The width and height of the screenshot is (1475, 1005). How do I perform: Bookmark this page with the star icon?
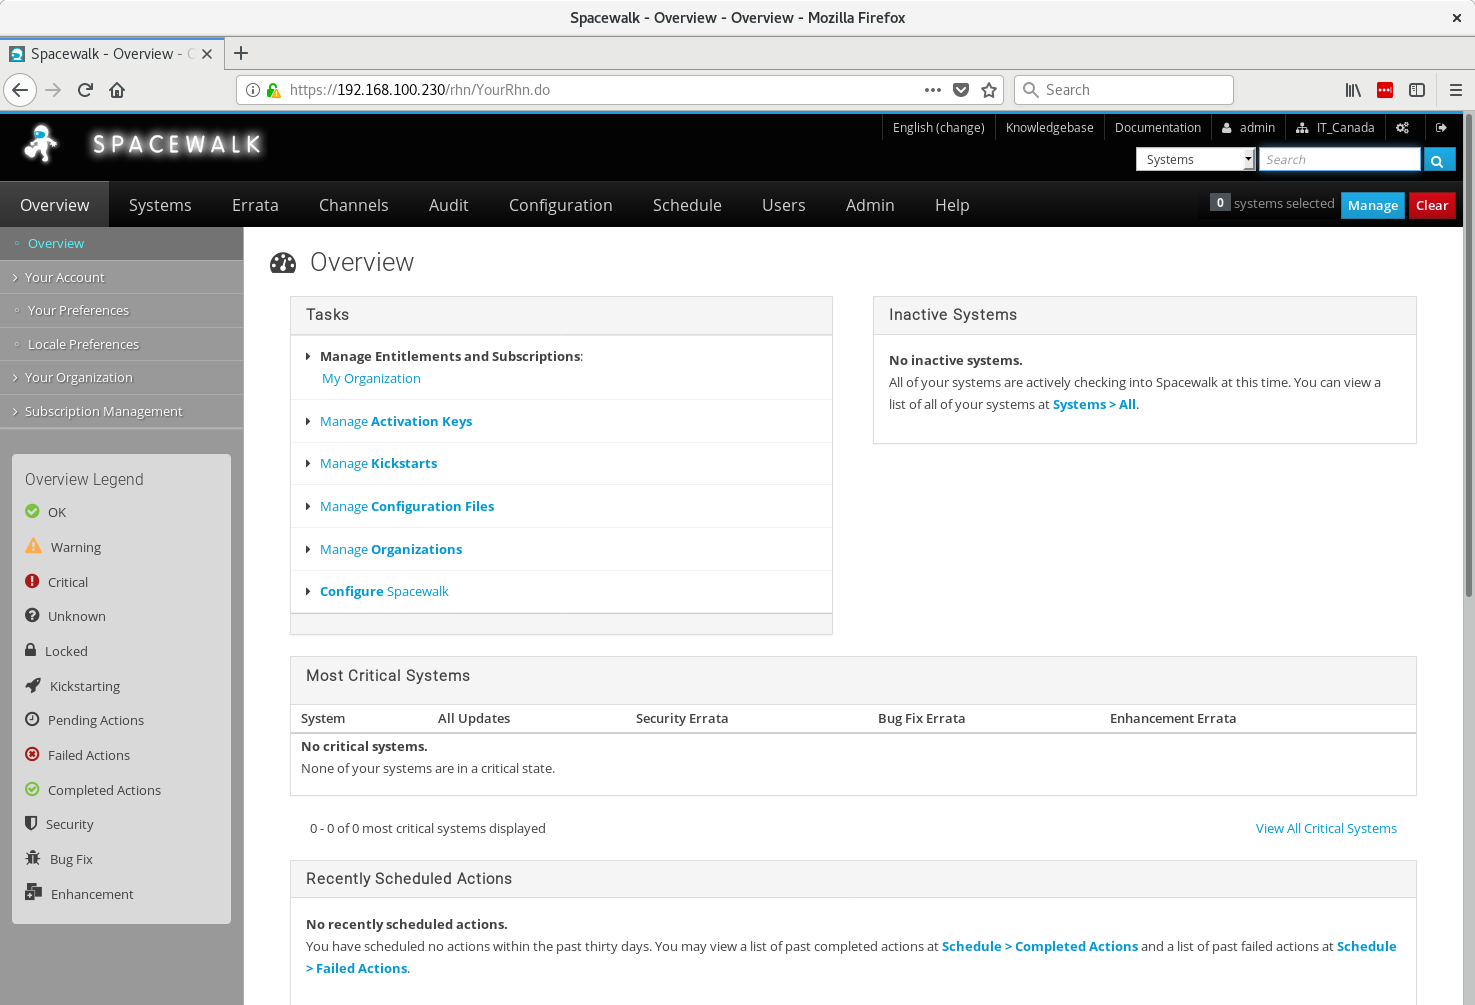(x=989, y=90)
